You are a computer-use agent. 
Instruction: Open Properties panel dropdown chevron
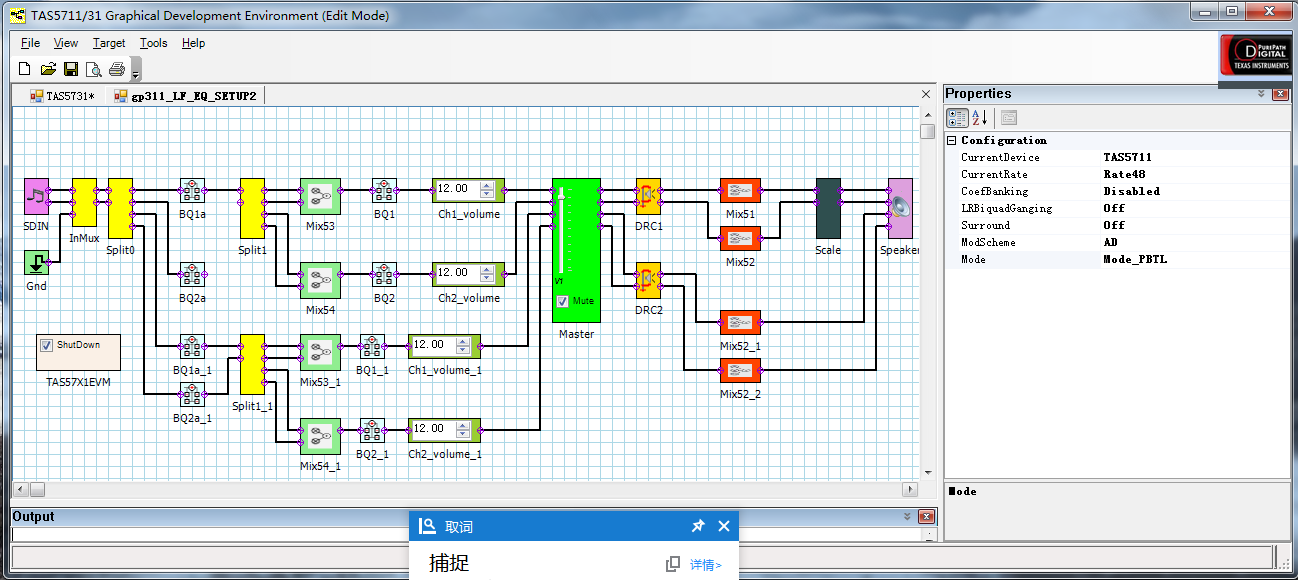pos(1262,94)
